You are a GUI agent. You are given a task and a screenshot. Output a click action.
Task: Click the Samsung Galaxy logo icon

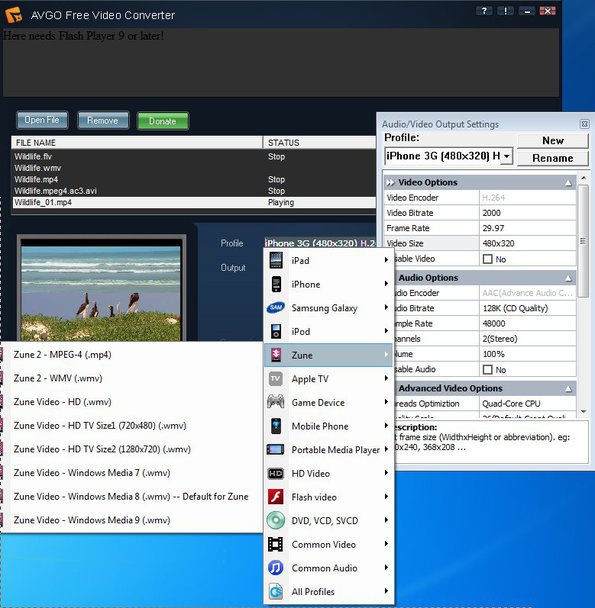pyautogui.click(x=276, y=308)
